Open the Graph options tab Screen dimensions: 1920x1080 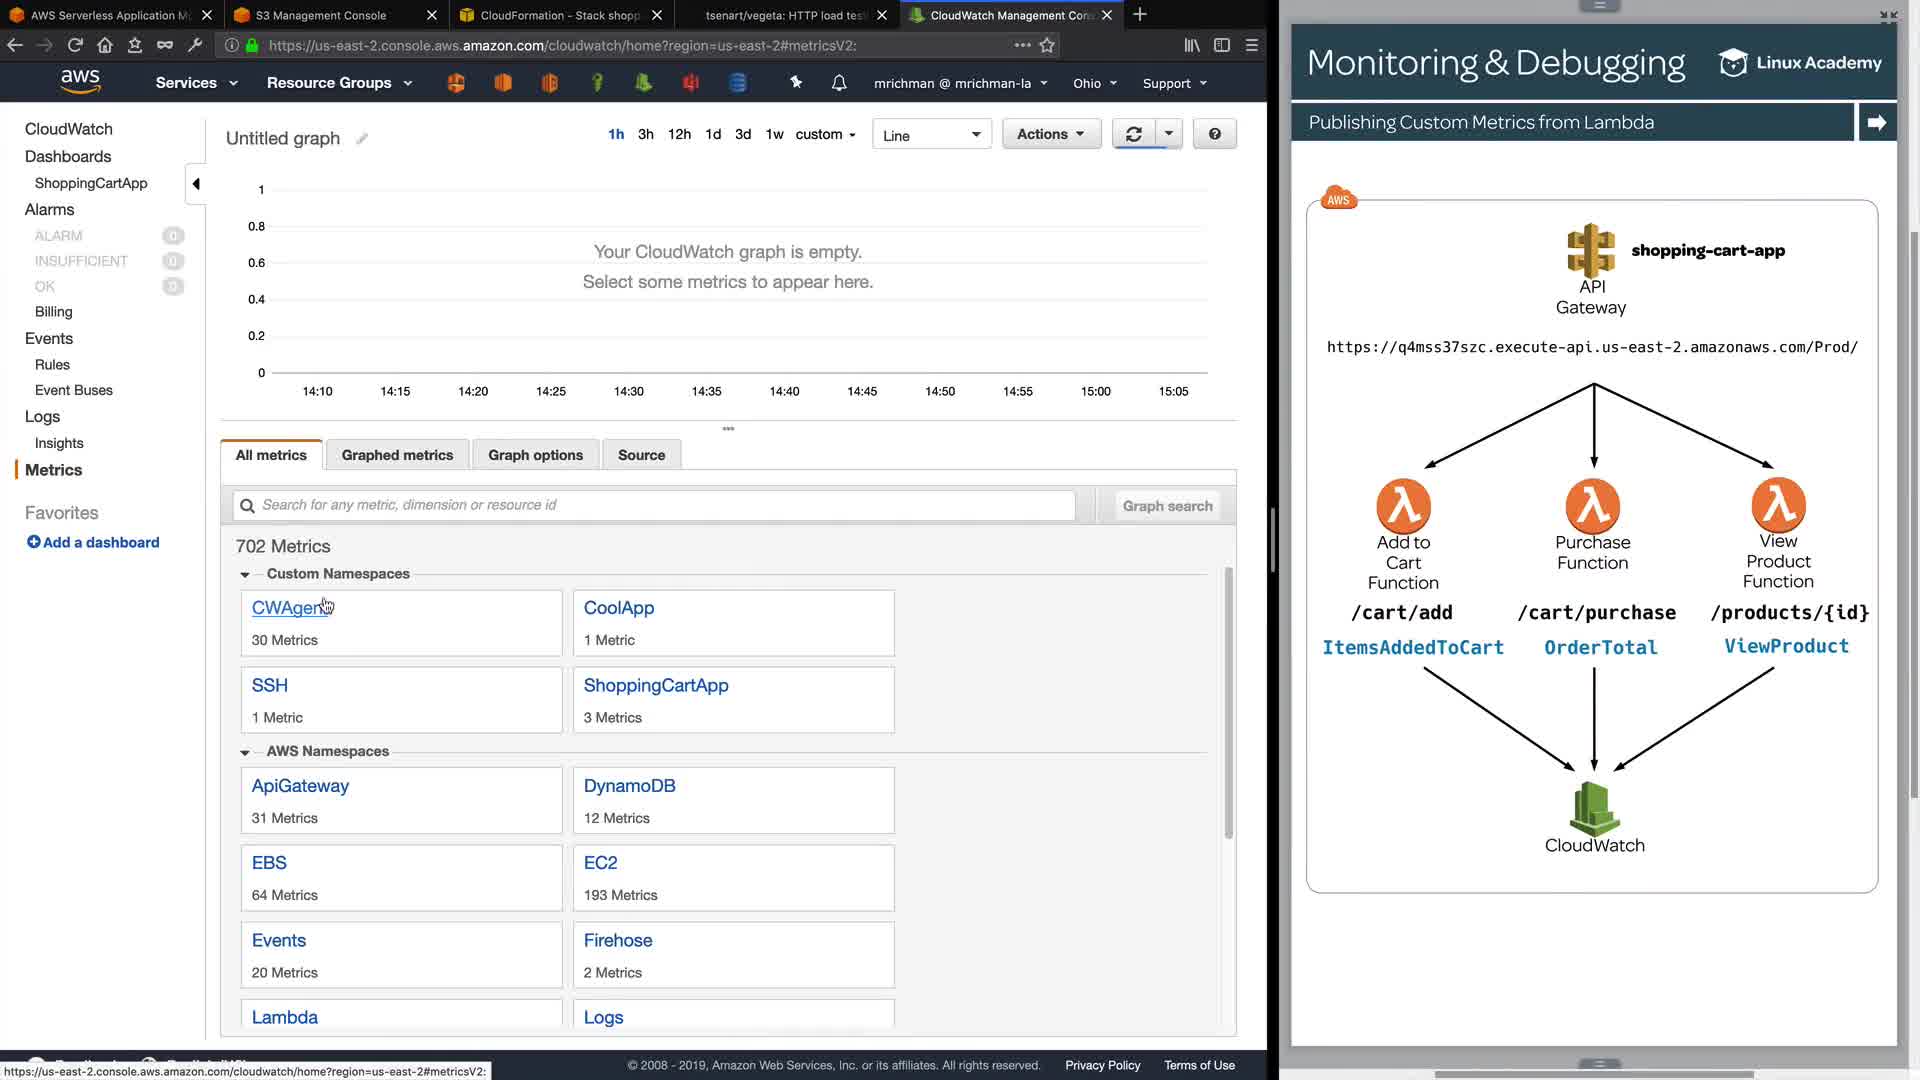coord(535,455)
